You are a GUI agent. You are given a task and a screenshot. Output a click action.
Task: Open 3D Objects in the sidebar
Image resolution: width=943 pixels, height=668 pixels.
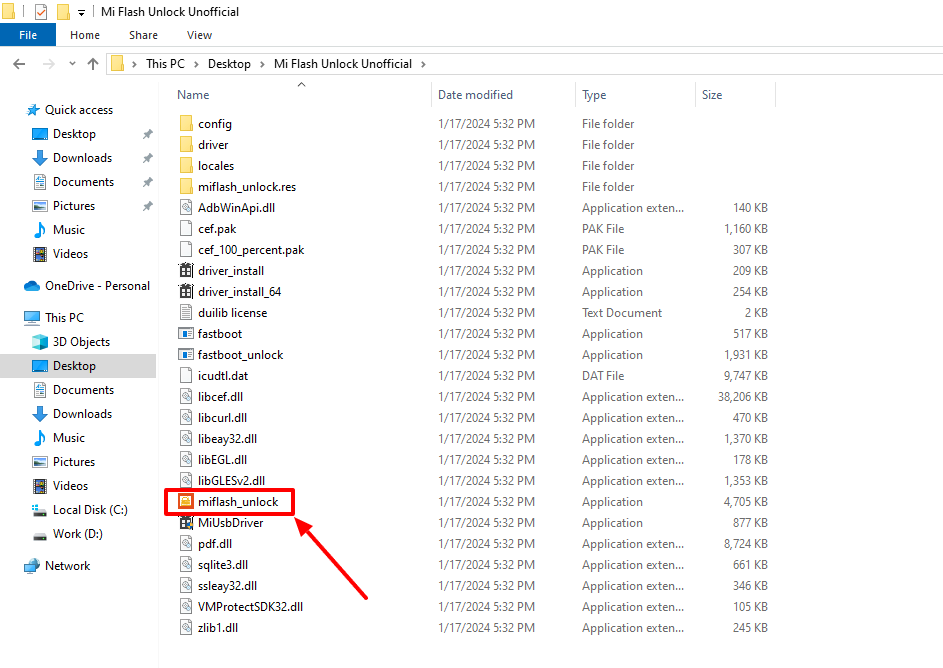81,342
